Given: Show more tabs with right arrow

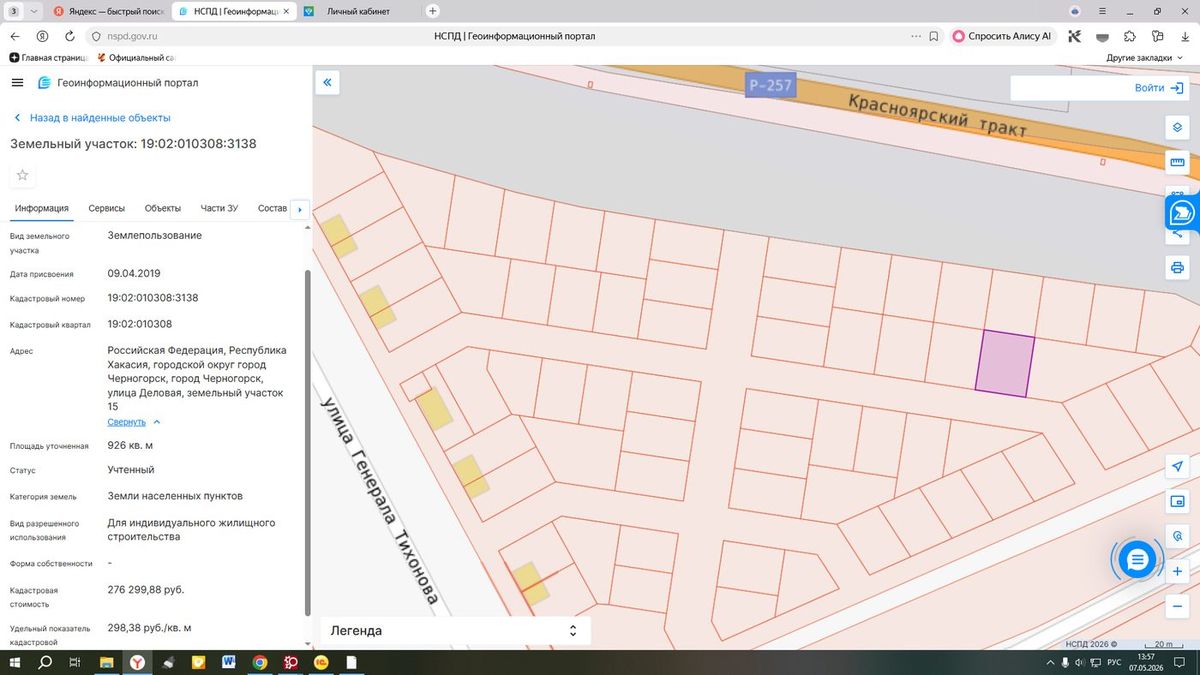Looking at the screenshot, I should [x=300, y=209].
